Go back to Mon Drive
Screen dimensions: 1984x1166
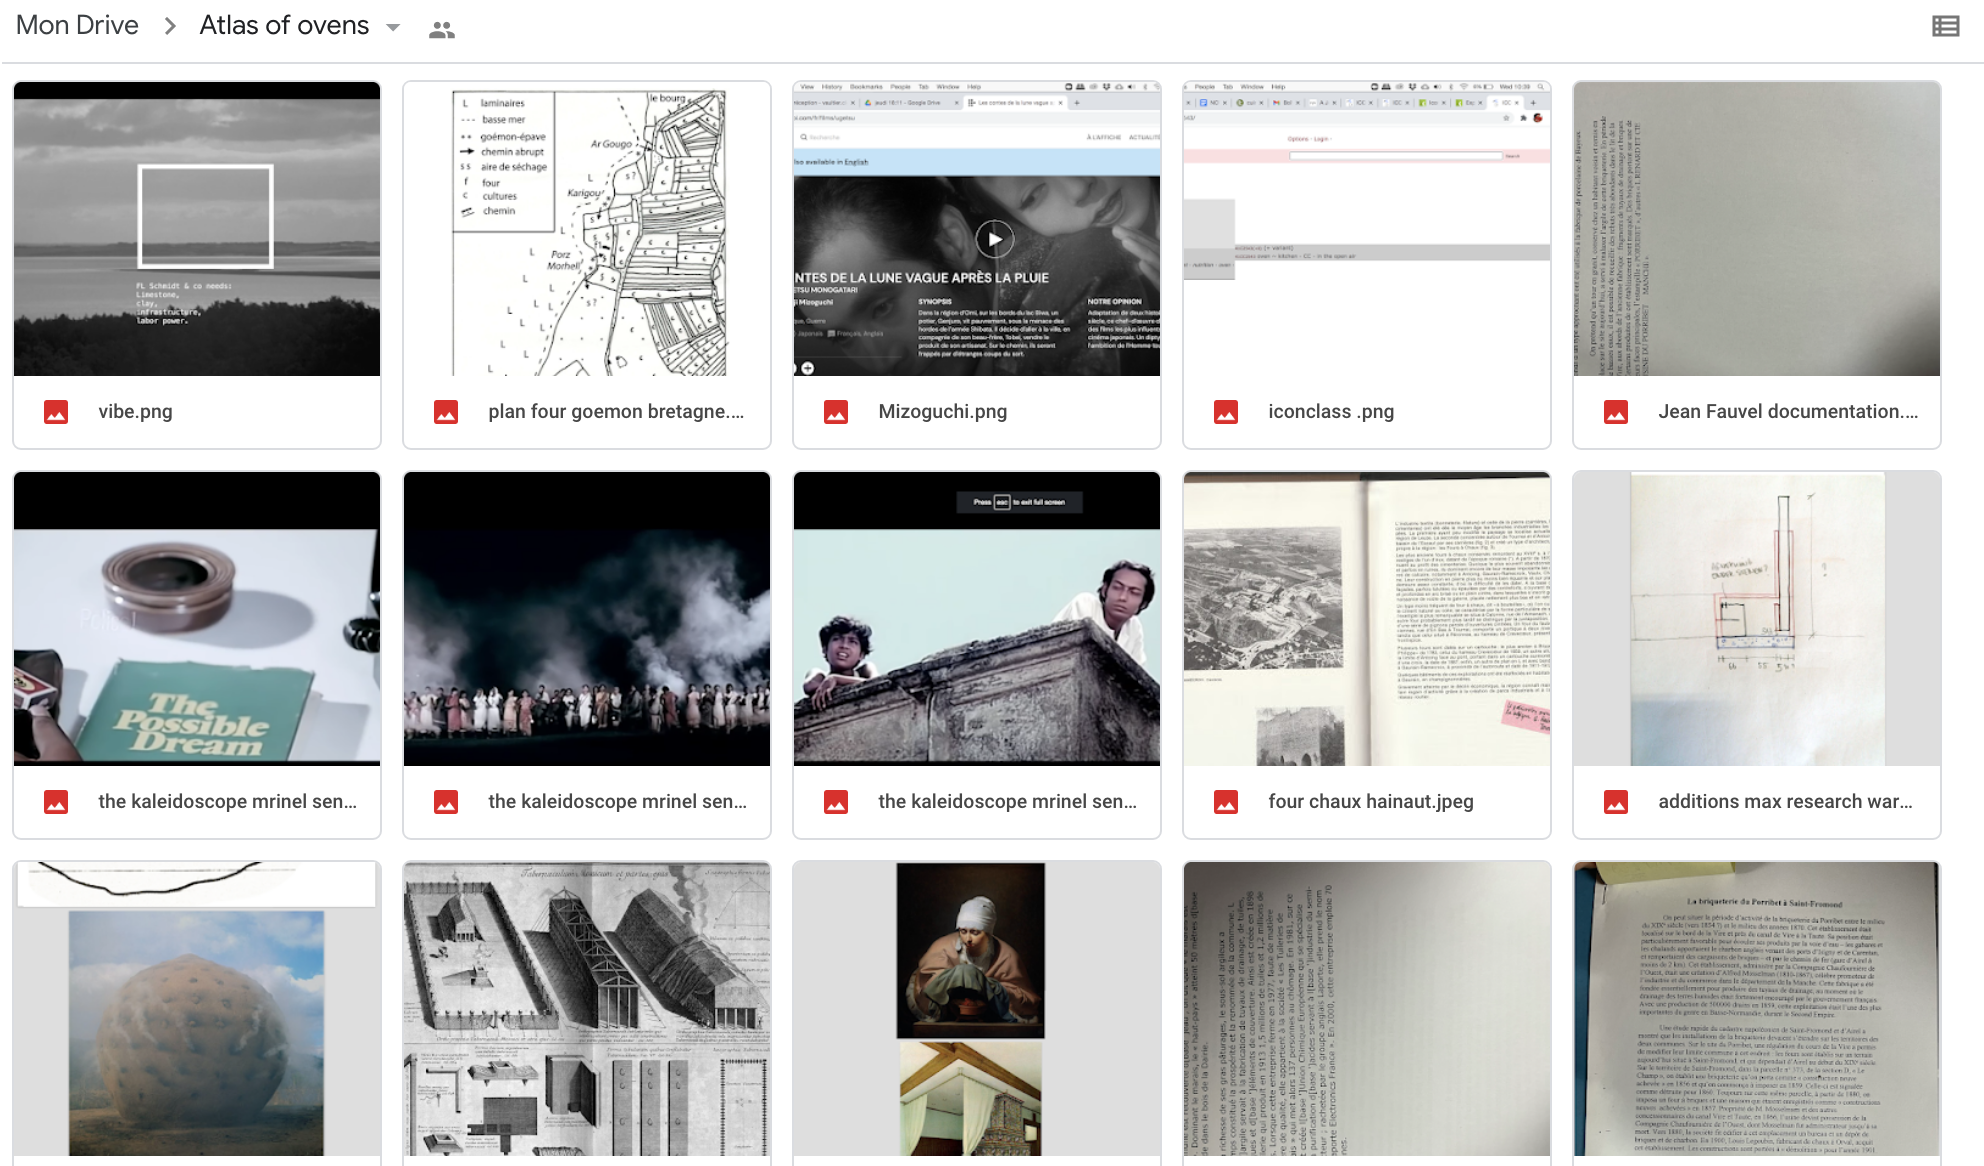(77, 26)
